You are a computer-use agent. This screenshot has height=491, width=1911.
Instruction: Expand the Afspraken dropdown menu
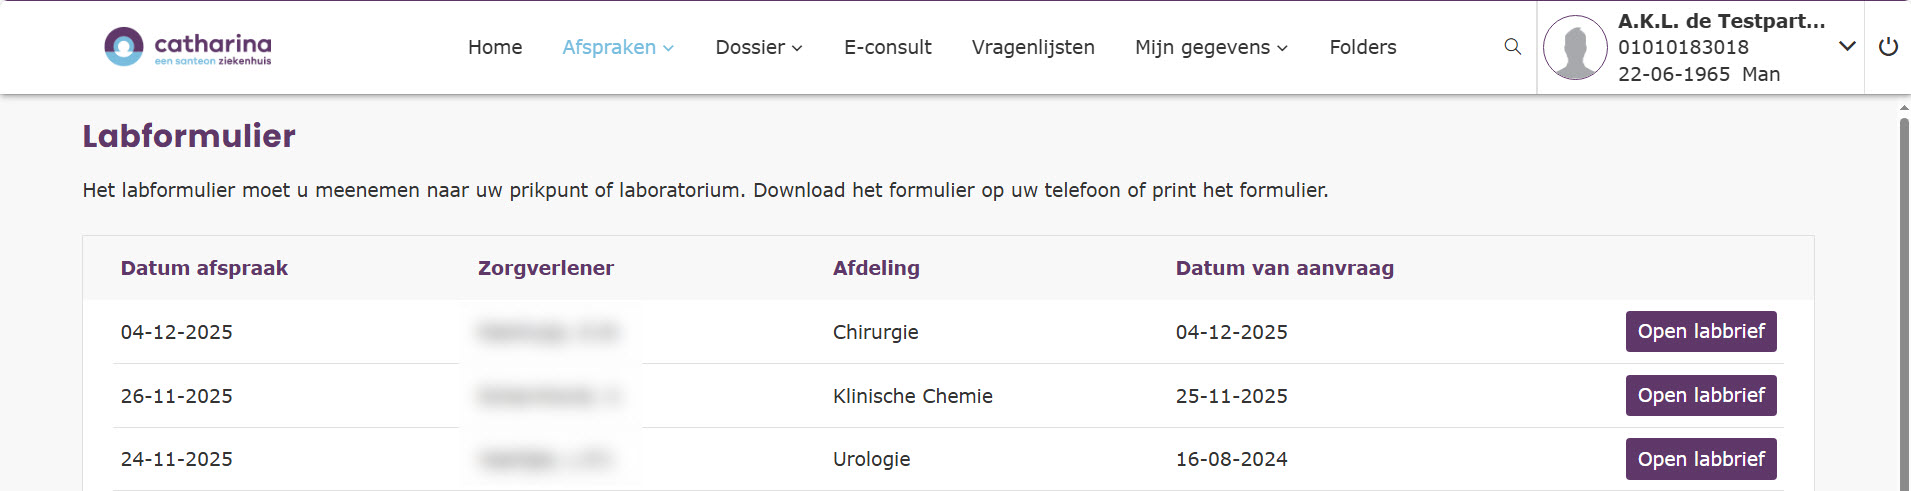(x=618, y=47)
